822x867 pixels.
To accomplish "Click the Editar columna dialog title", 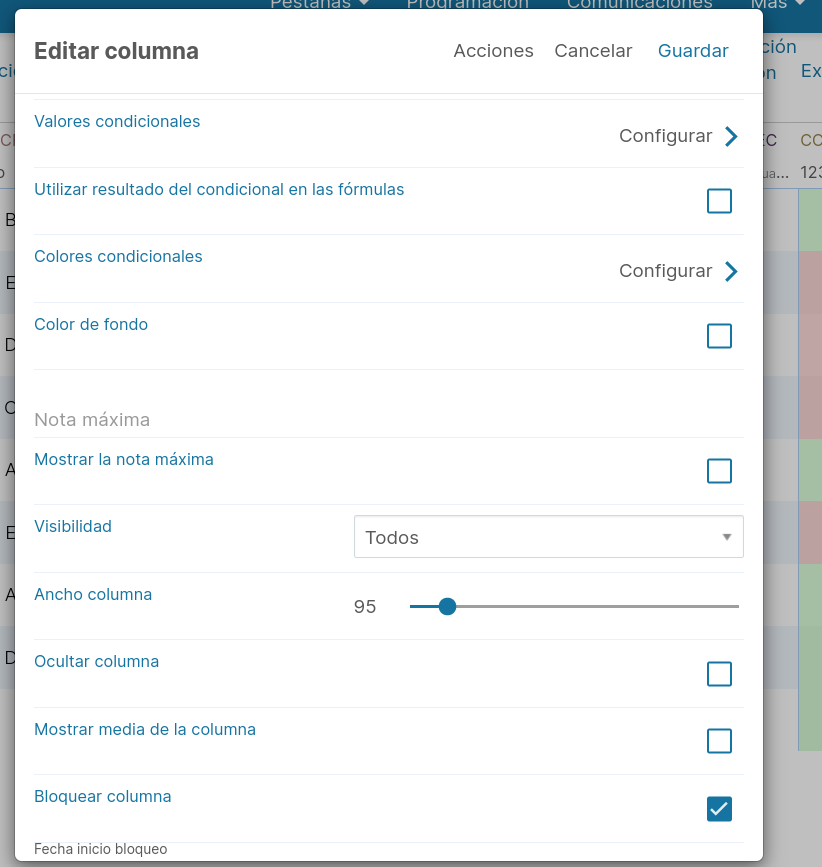I will pos(116,51).
